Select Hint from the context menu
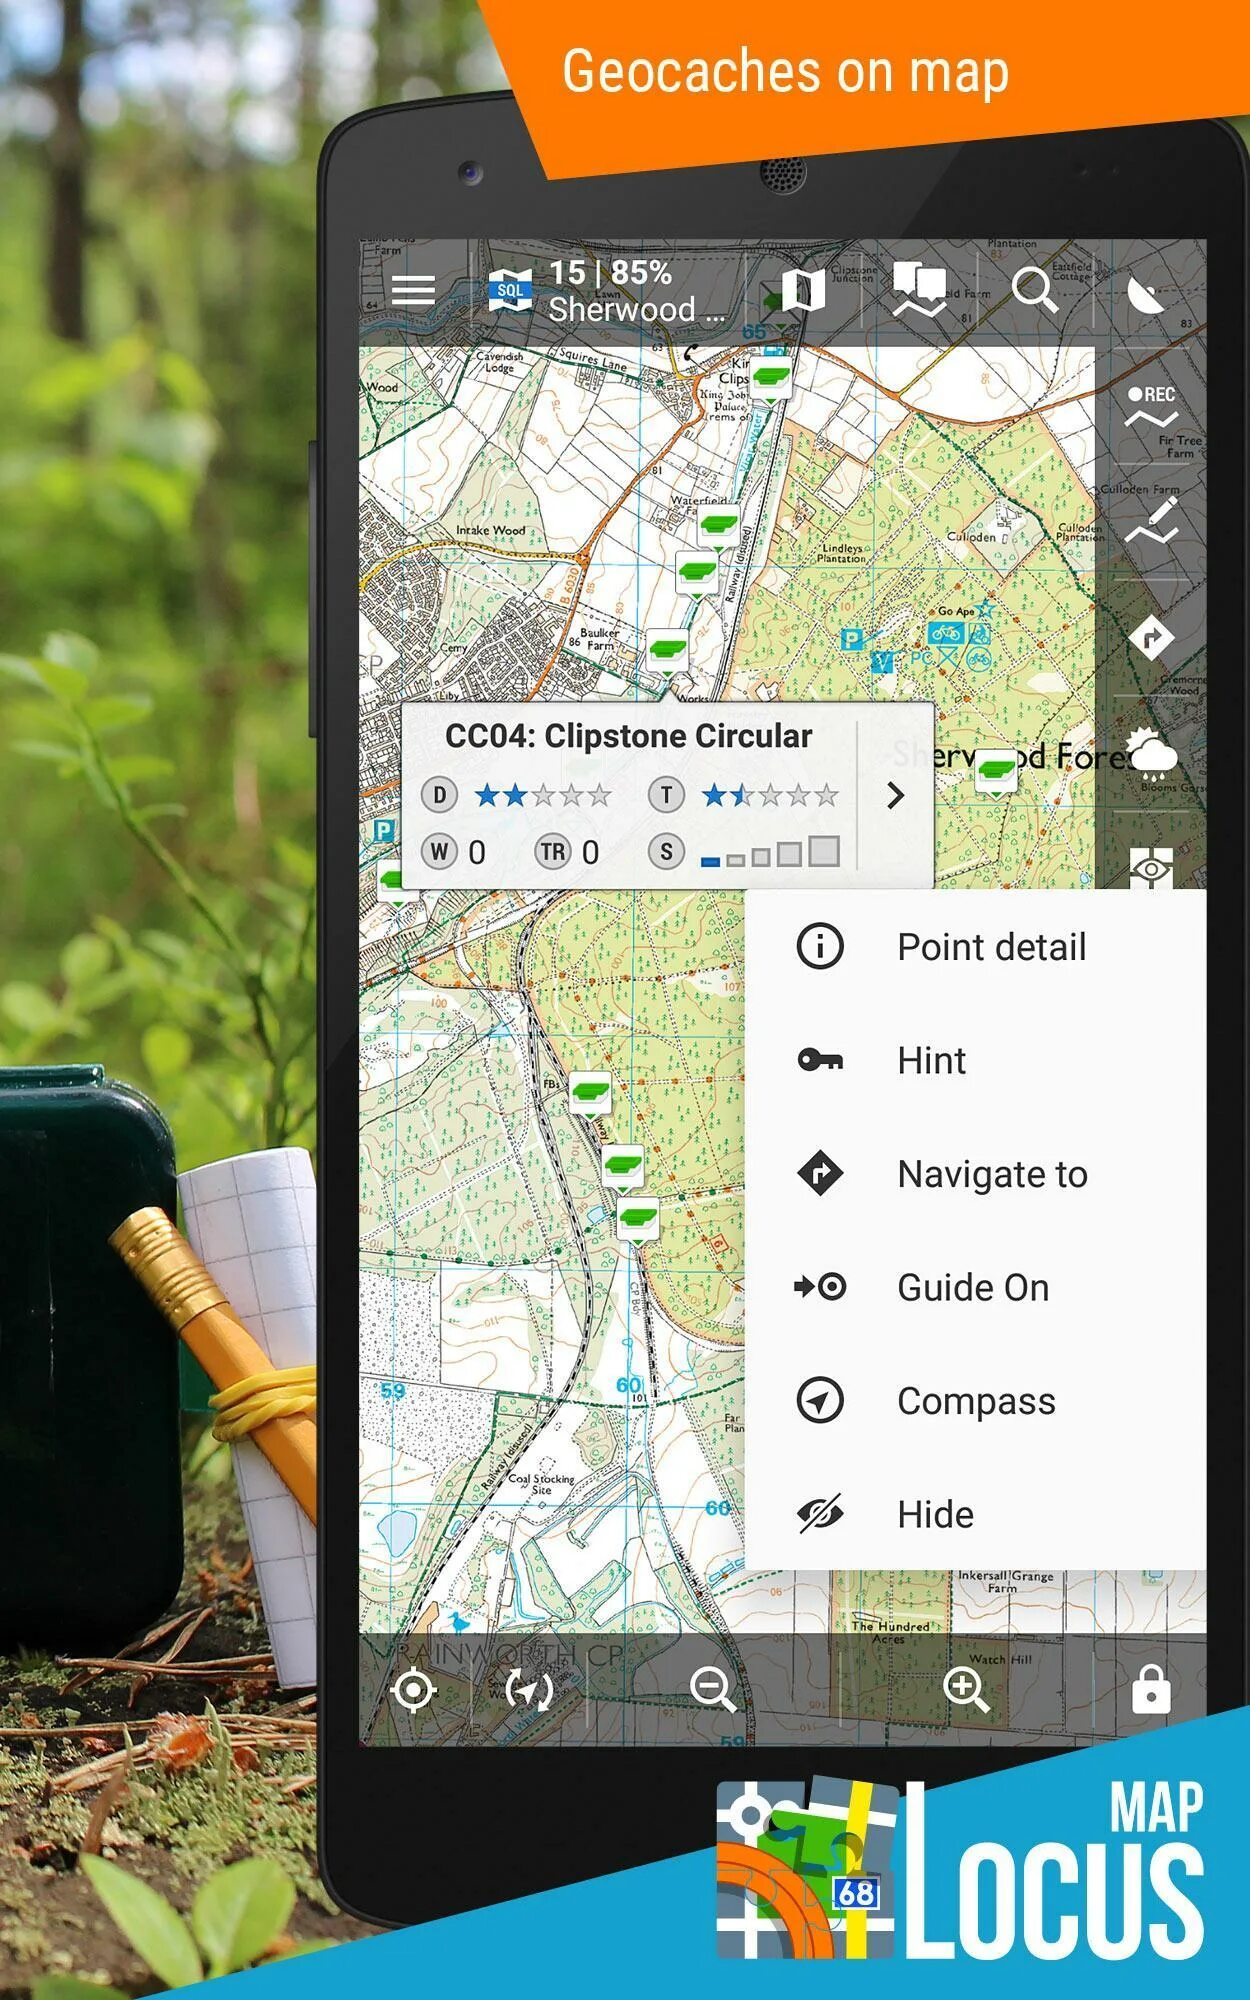Viewport: 1250px width, 2000px height. pyautogui.click(x=975, y=1060)
